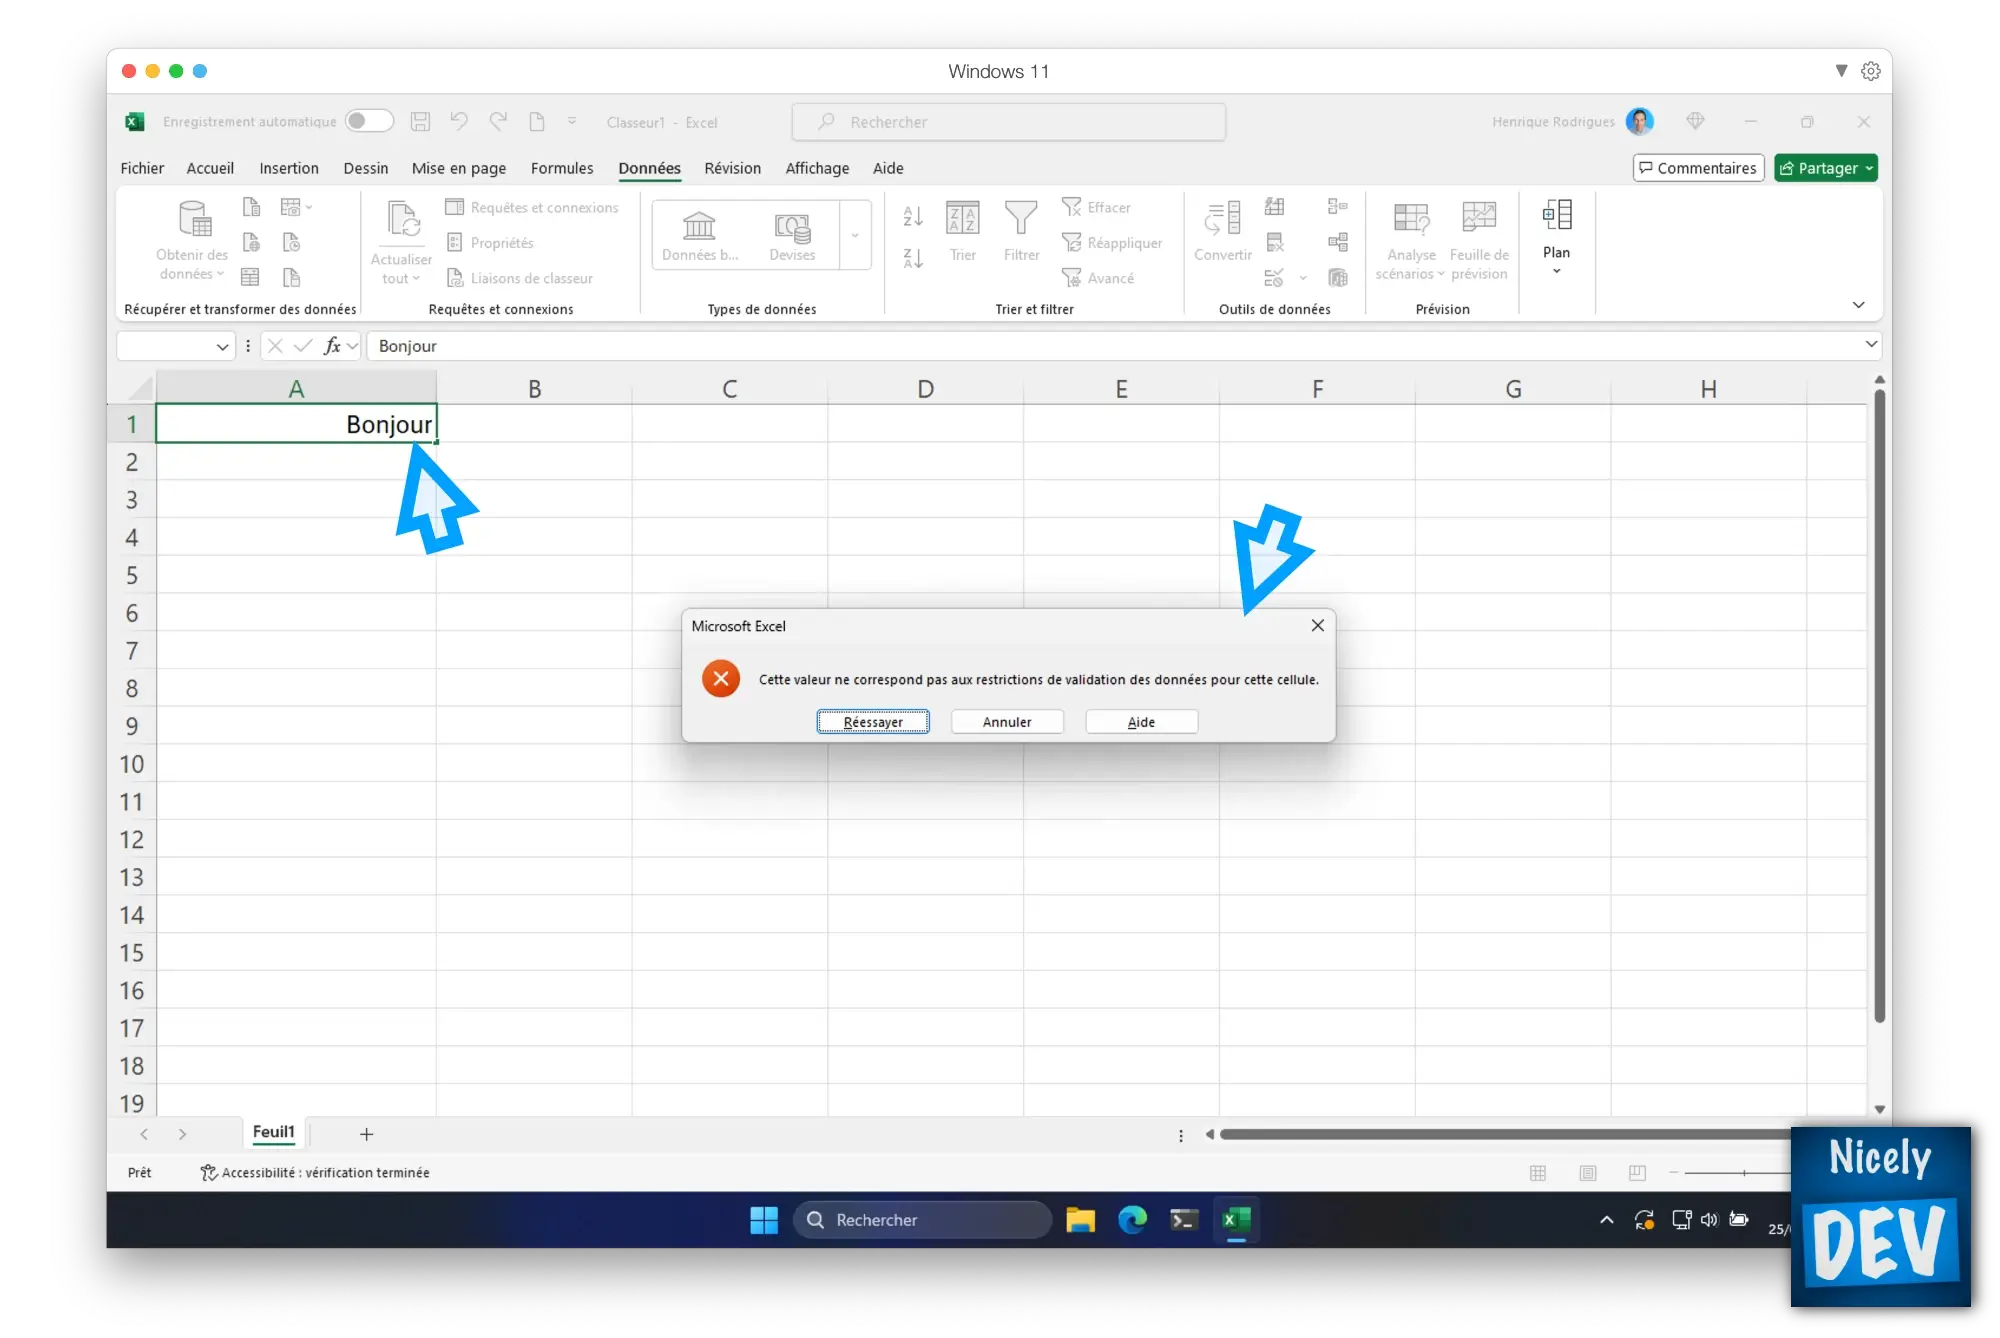Select the Données menu tab
2000x1338 pixels.
click(x=648, y=167)
